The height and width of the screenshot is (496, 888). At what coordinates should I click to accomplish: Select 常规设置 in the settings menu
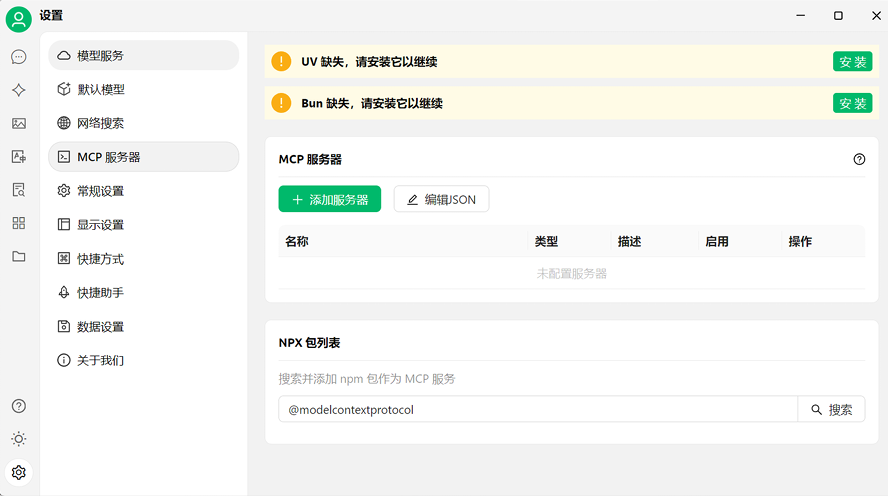pos(144,191)
